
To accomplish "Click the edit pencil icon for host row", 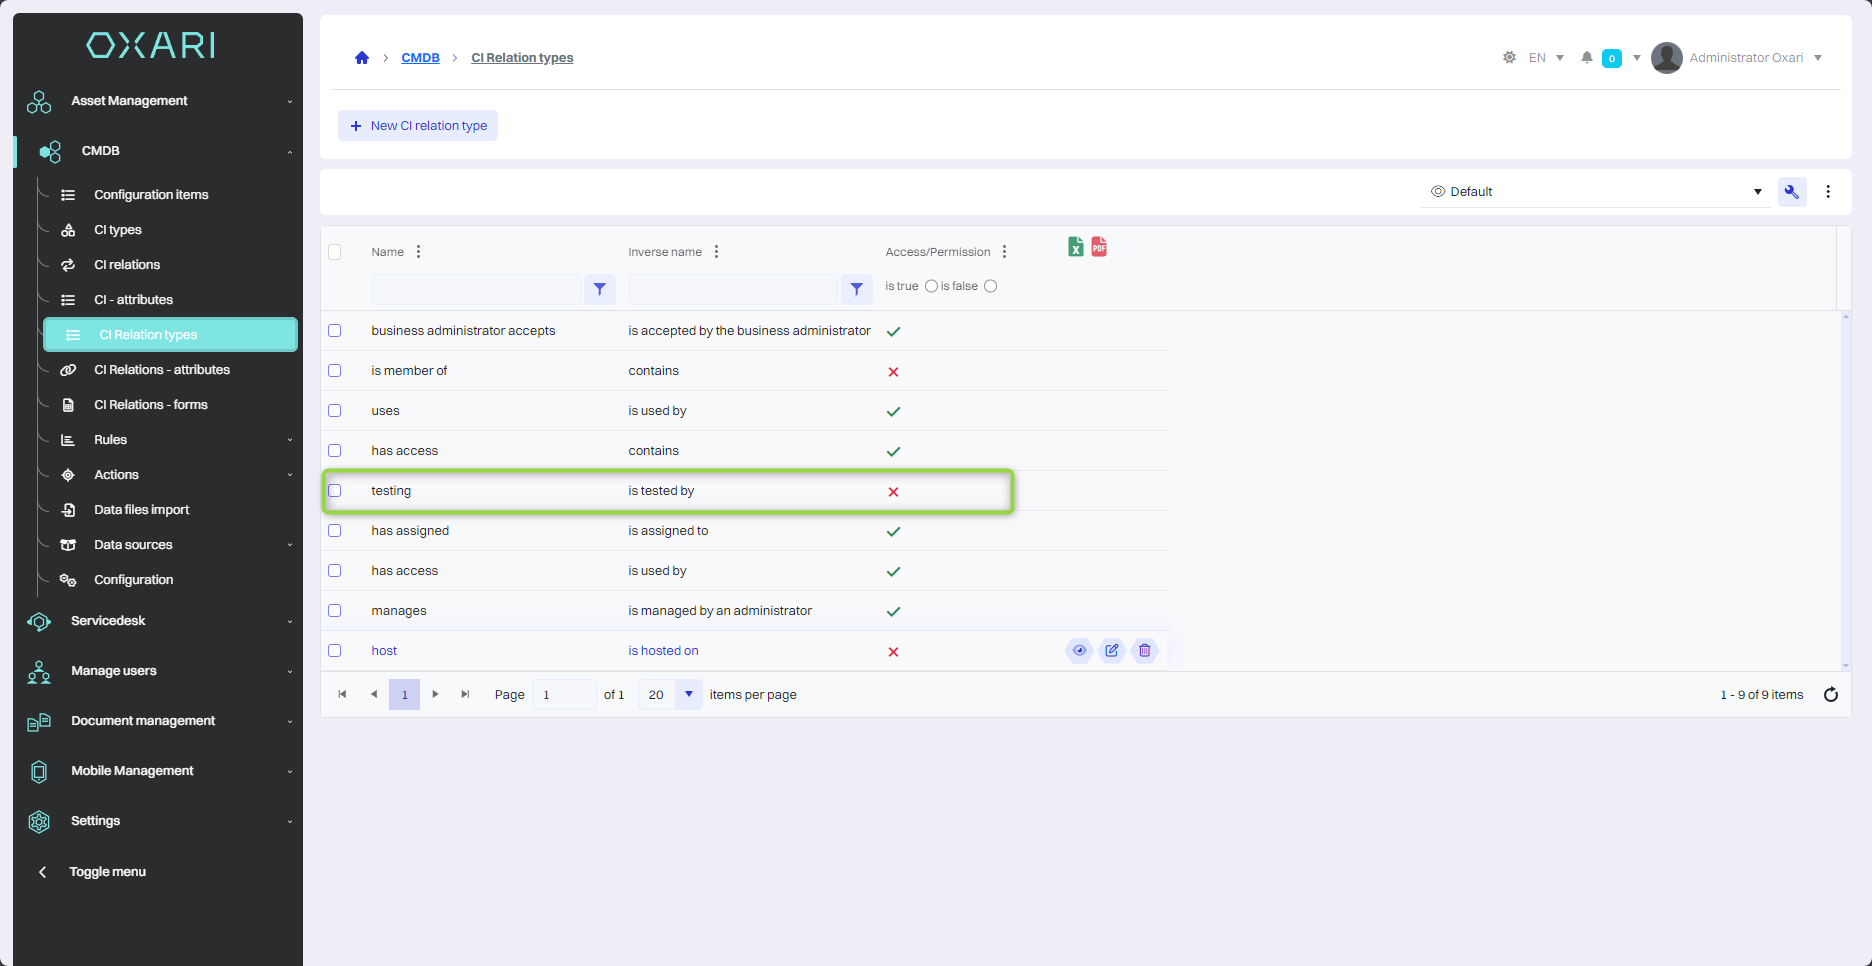I will (x=1112, y=651).
